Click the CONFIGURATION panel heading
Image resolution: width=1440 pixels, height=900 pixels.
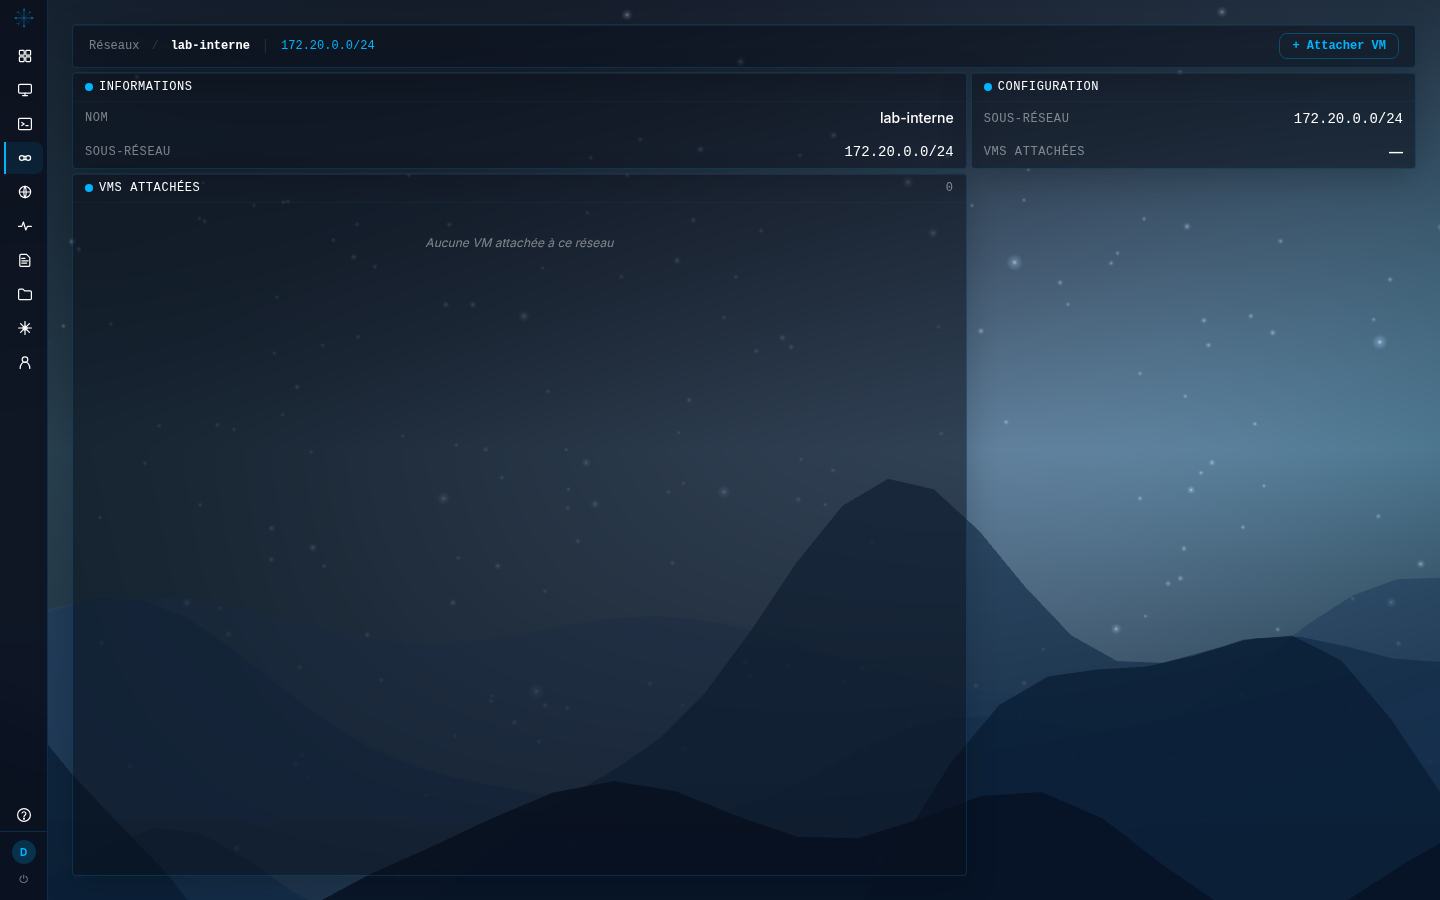pyautogui.click(x=1048, y=87)
